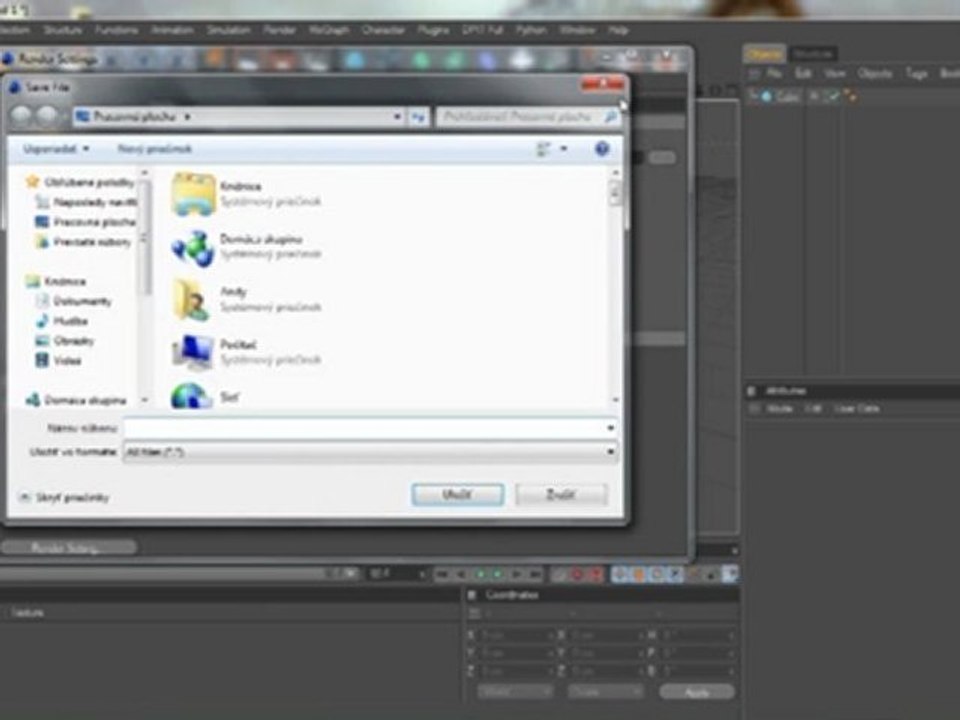This screenshot has height=720, width=960.
Task: Open Scale dropdown in Coordinates panel
Action: (x=605, y=692)
